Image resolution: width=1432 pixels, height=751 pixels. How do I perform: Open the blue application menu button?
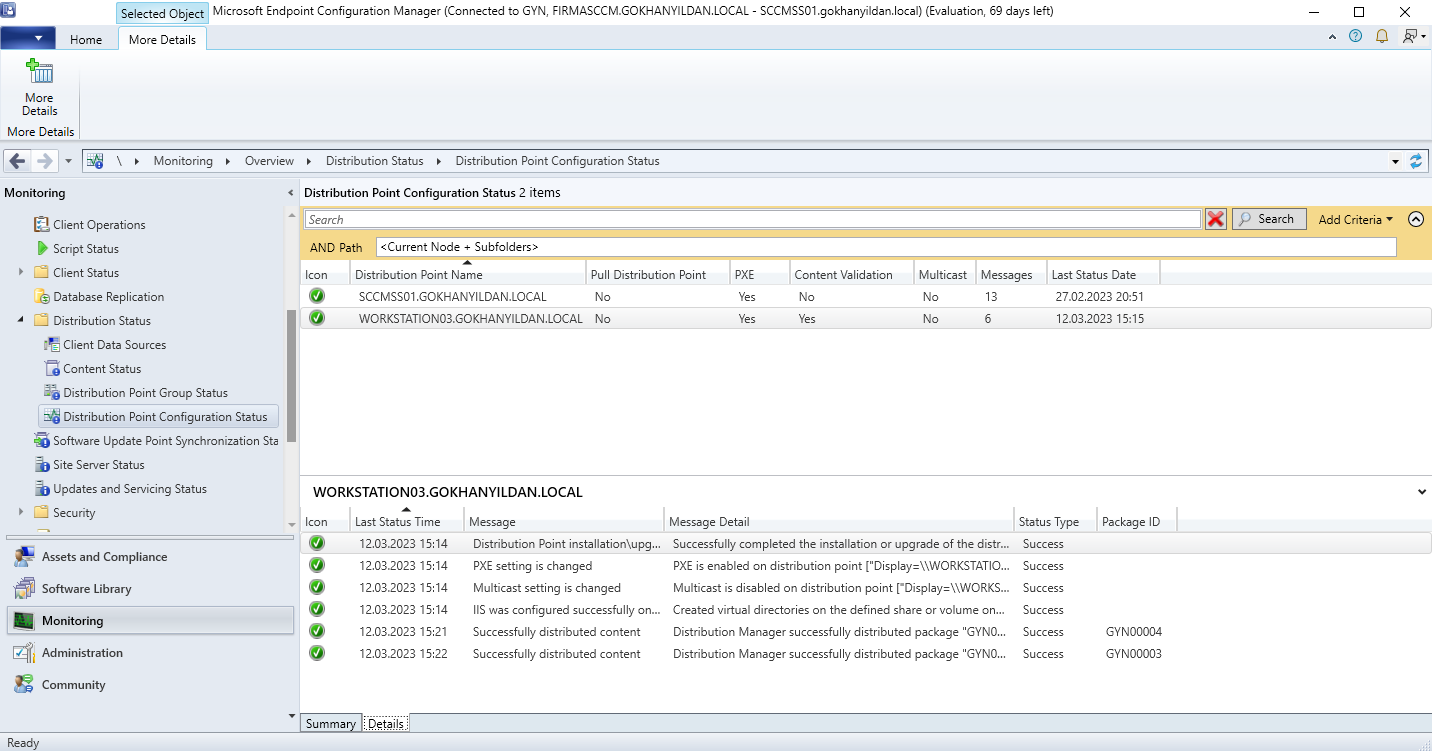[28, 38]
